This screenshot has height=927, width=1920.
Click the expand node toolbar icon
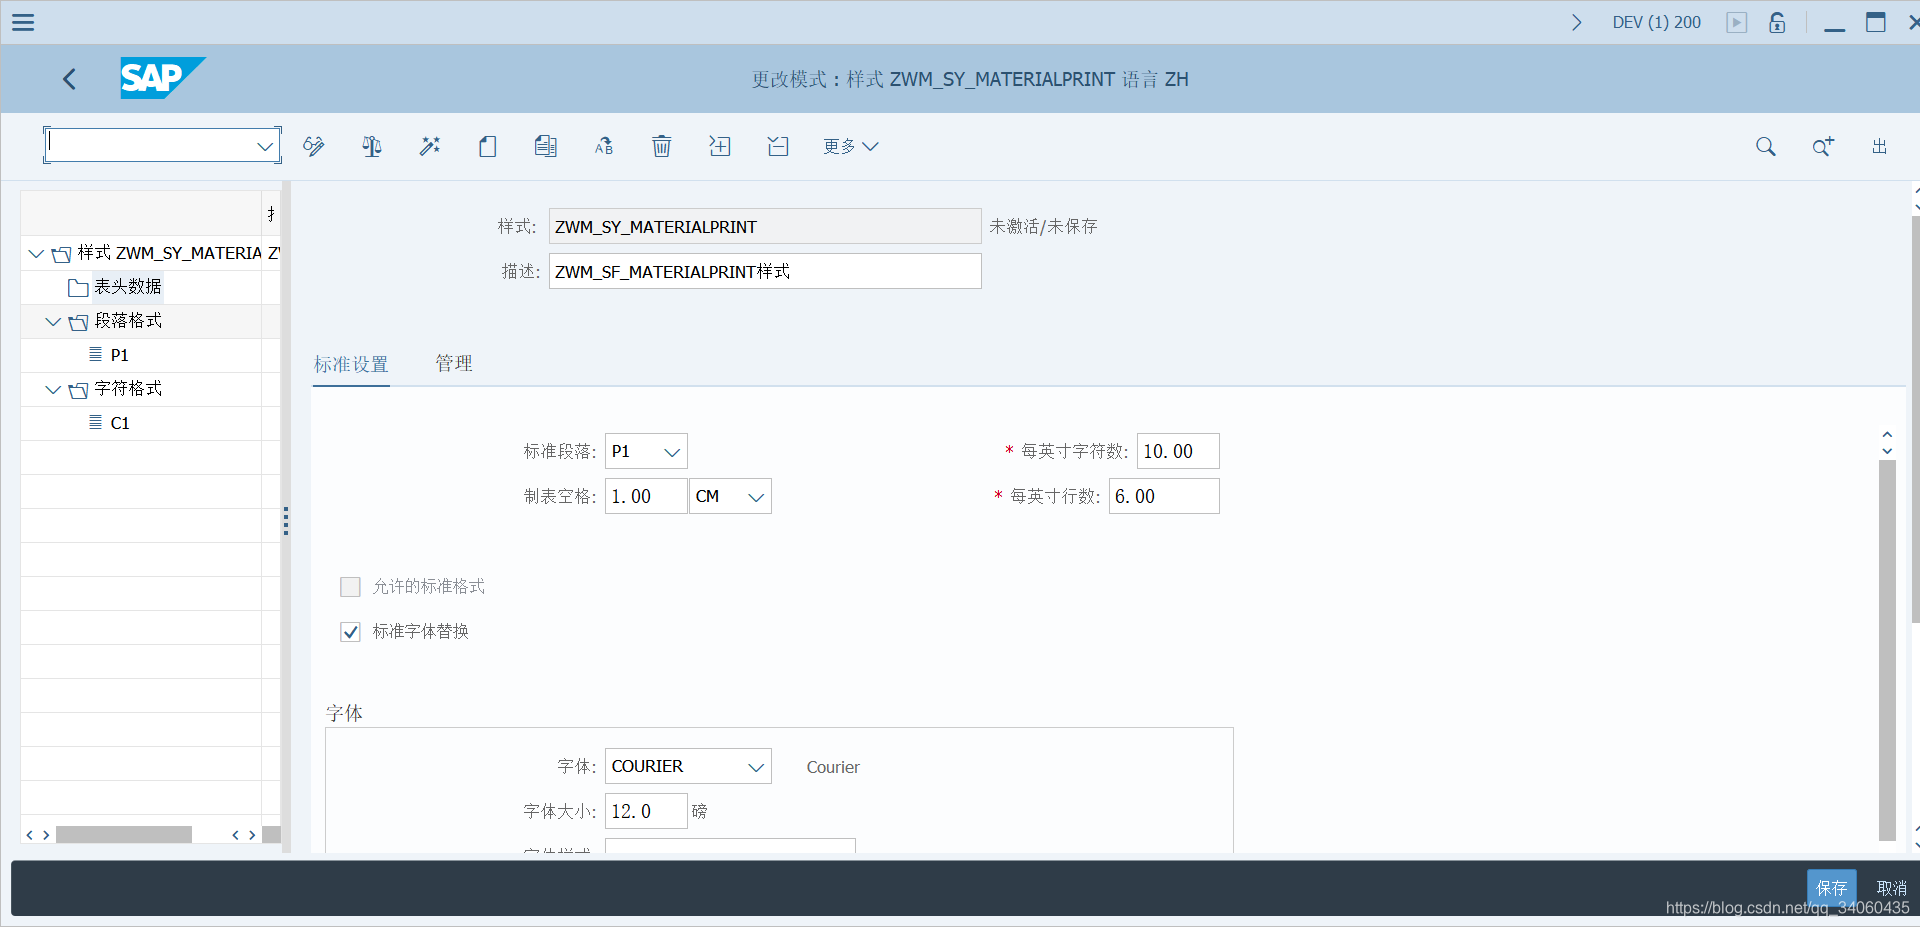pos(720,146)
